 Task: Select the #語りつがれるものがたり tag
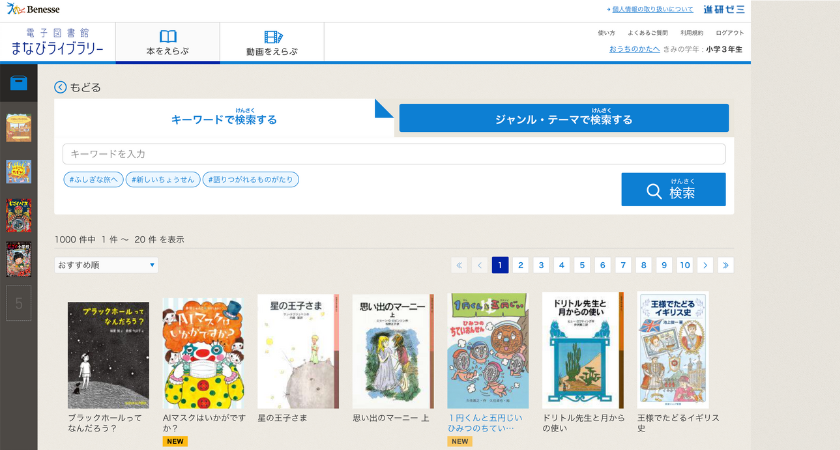(250, 180)
